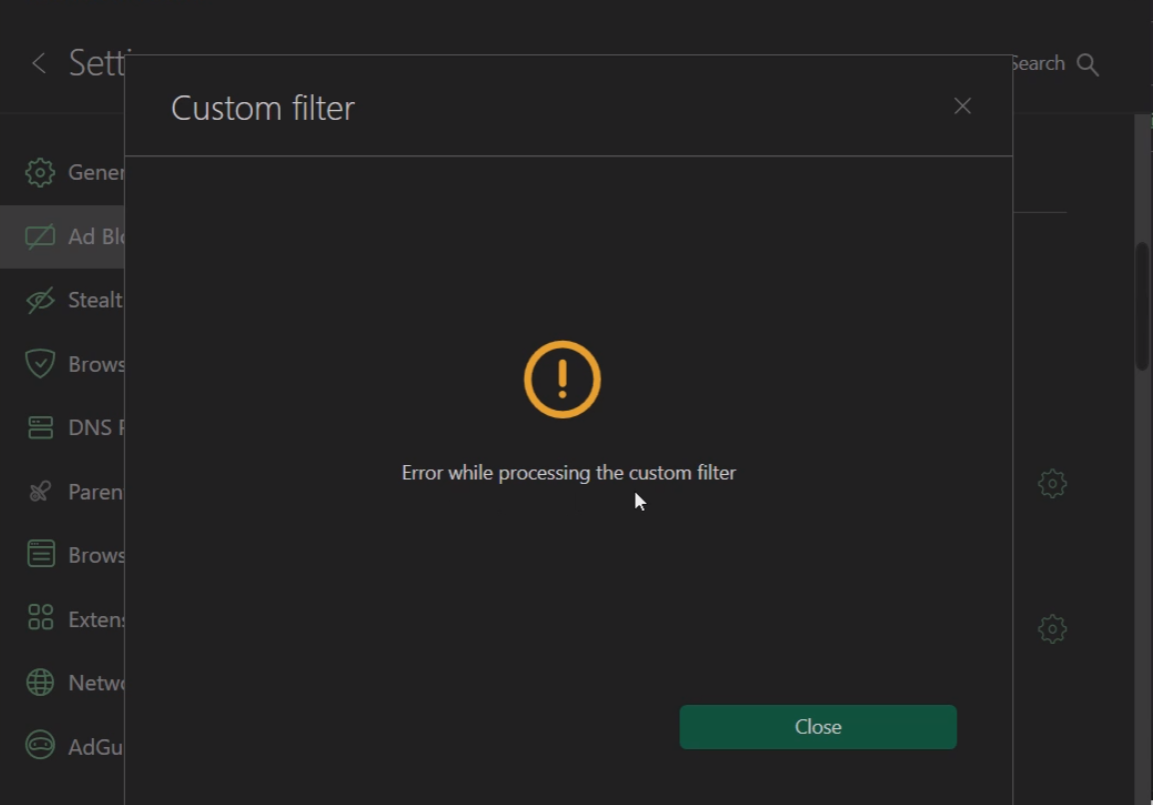Select DNS Protection server icon

click(x=40, y=427)
